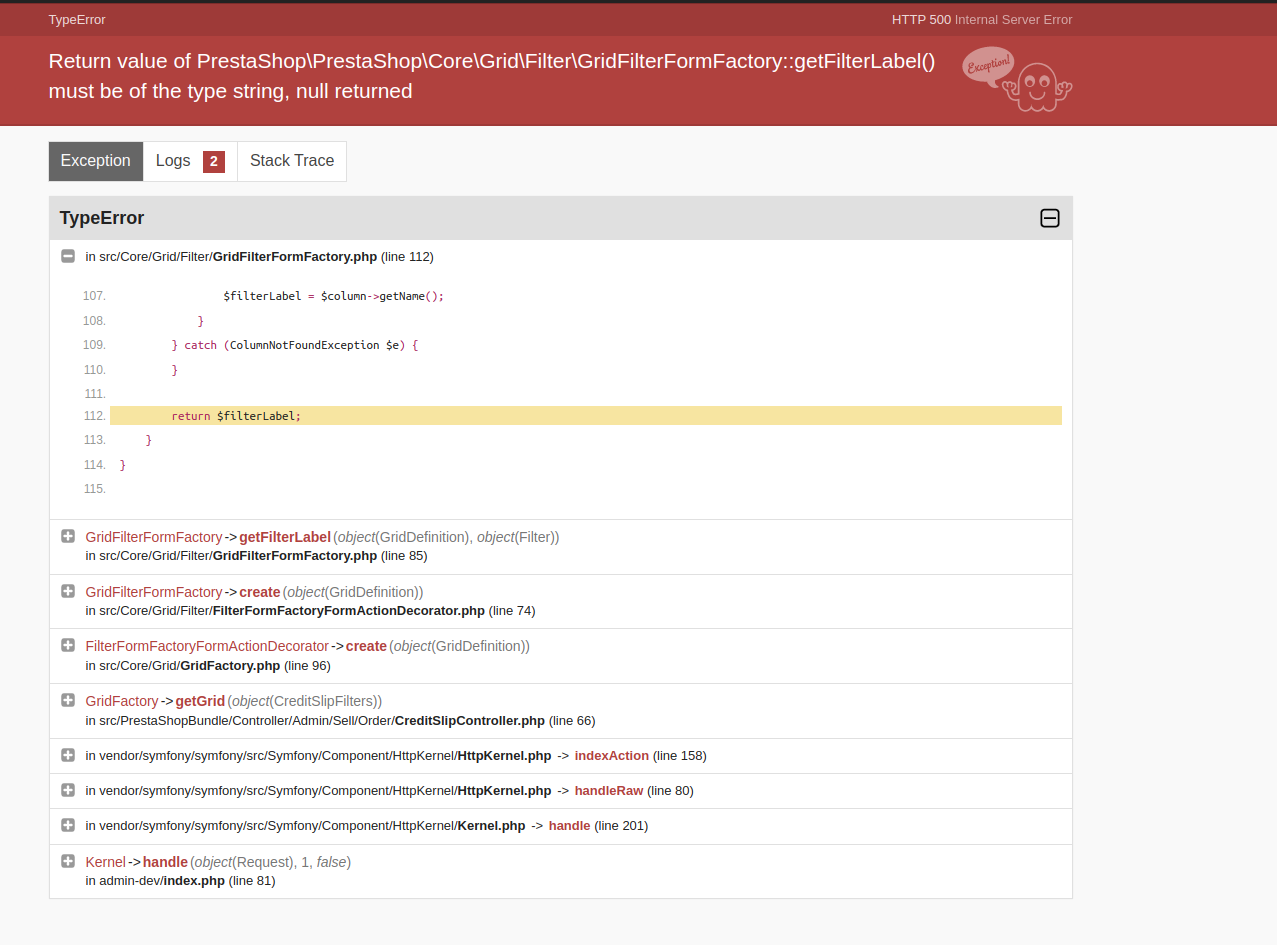Image resolution: width=1277 pixels, height=945 pixels.
Task: Collapse the GridFilterFormFactory.php line 112 trace
Action: pyautogui.click(x=68, y=256)
